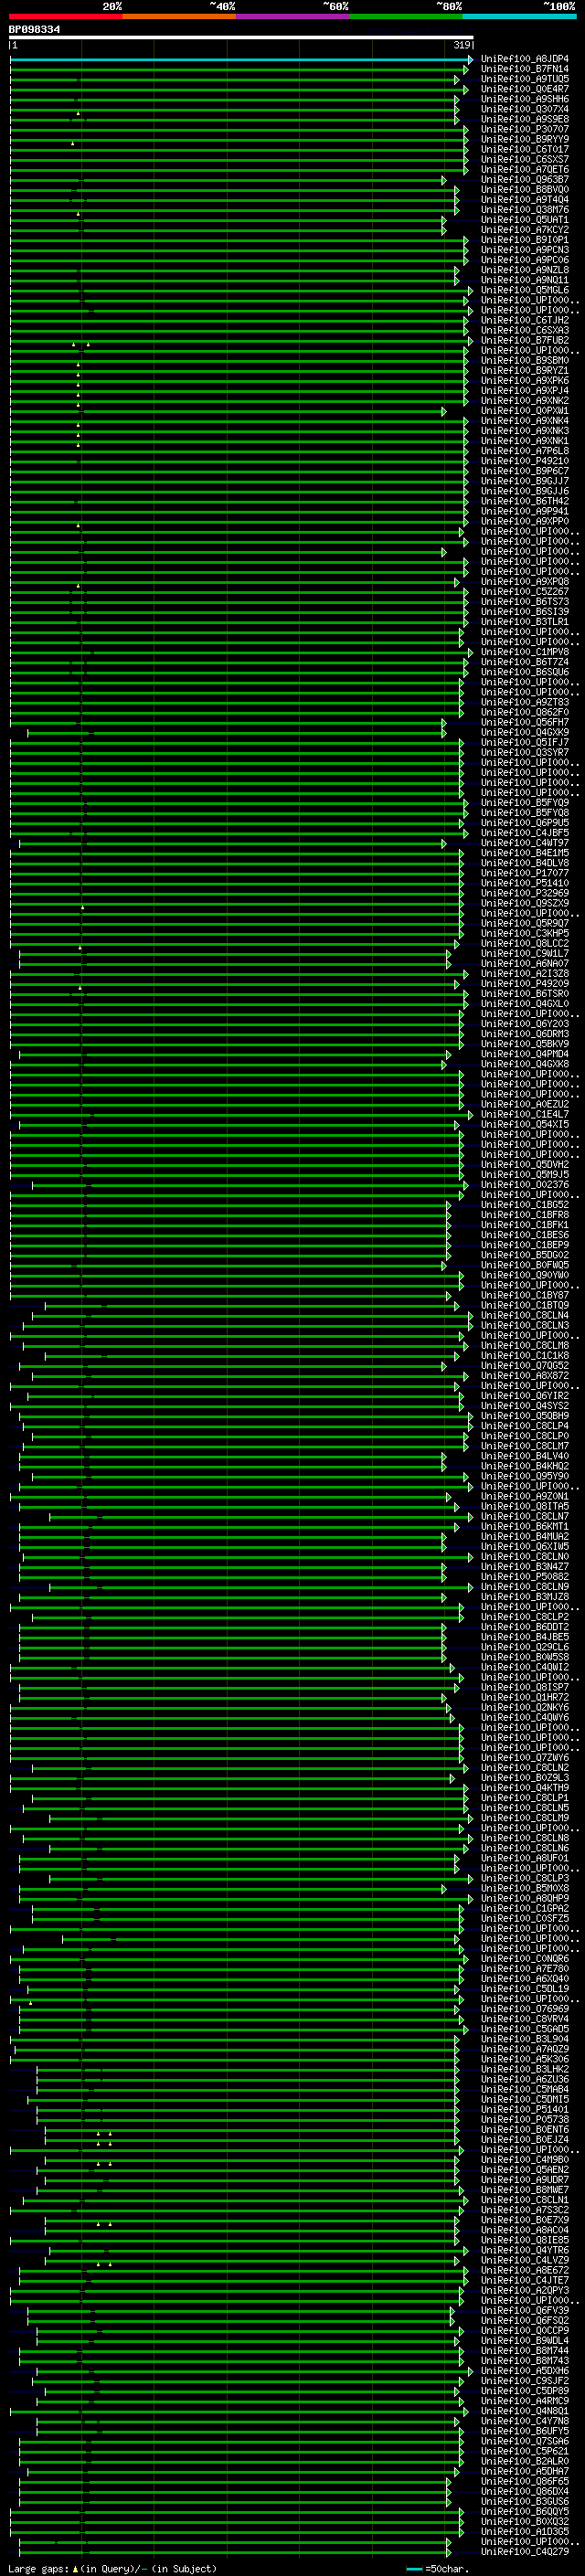Open hit UniRef100_Q0E4R7
The width and height of the screenshot is (585, 2576).
[525, 89]
